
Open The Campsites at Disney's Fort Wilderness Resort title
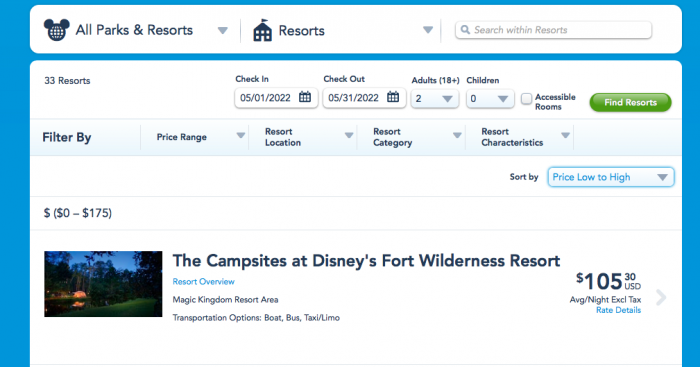click(x=366, y=261)
